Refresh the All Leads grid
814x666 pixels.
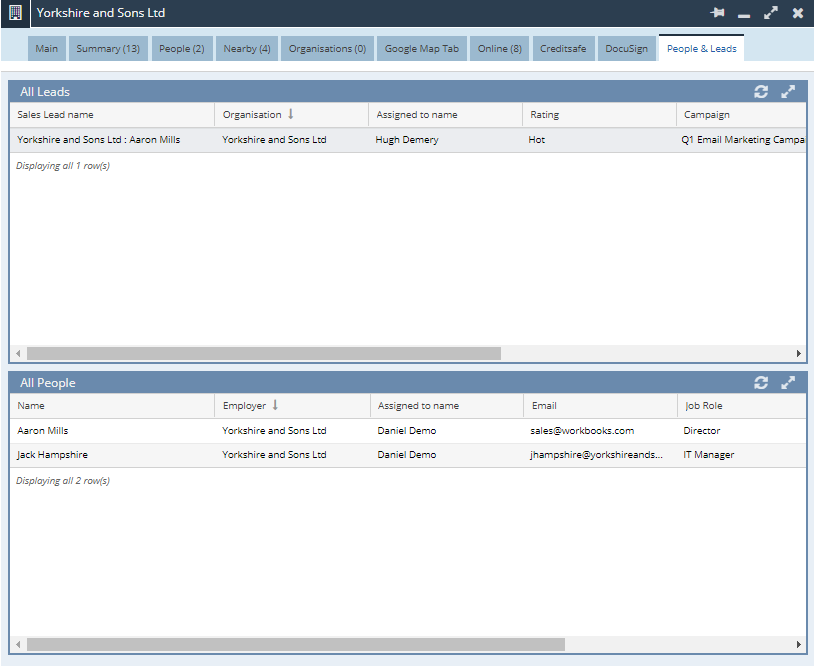(x=761, y=92)
